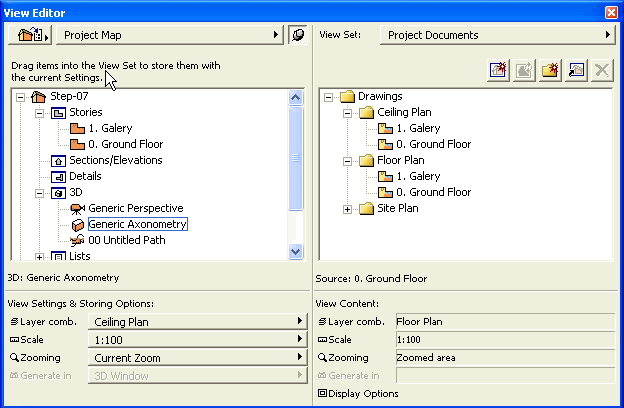Open the Scale 1:100 dropdown

[x=196, y=339]
